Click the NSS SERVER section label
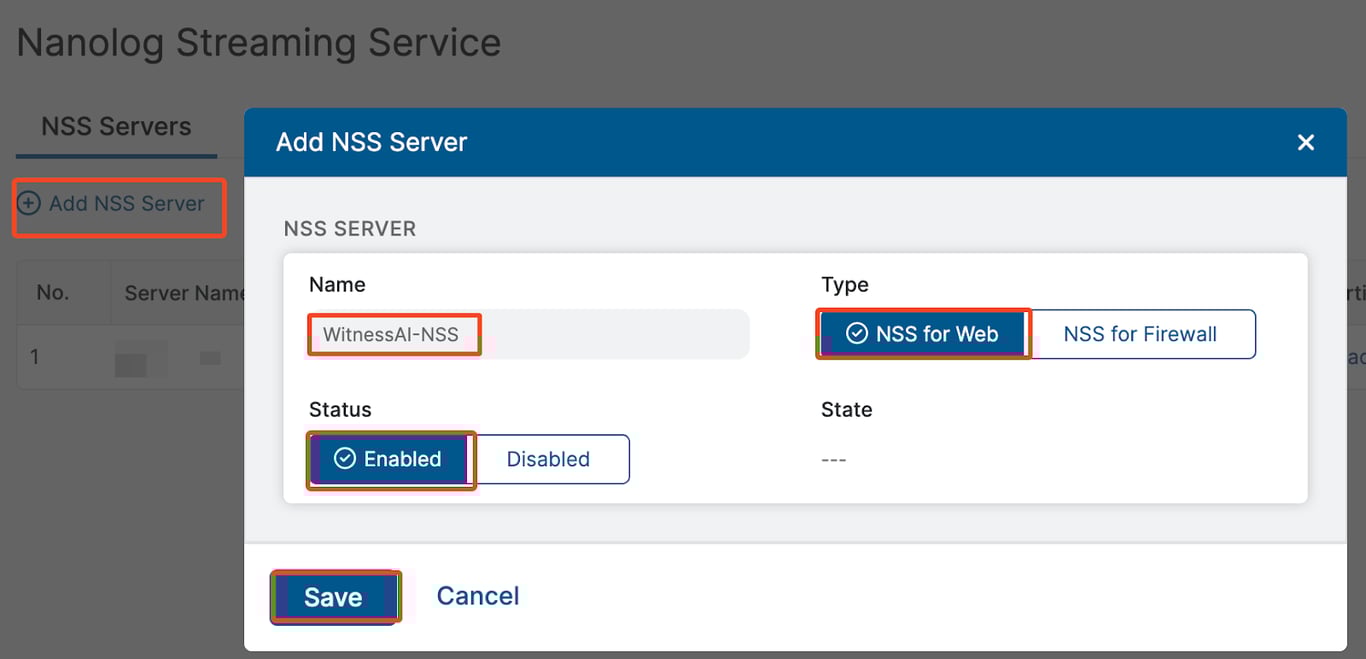Screen dimensions: 1366x659 click(350, 229)
